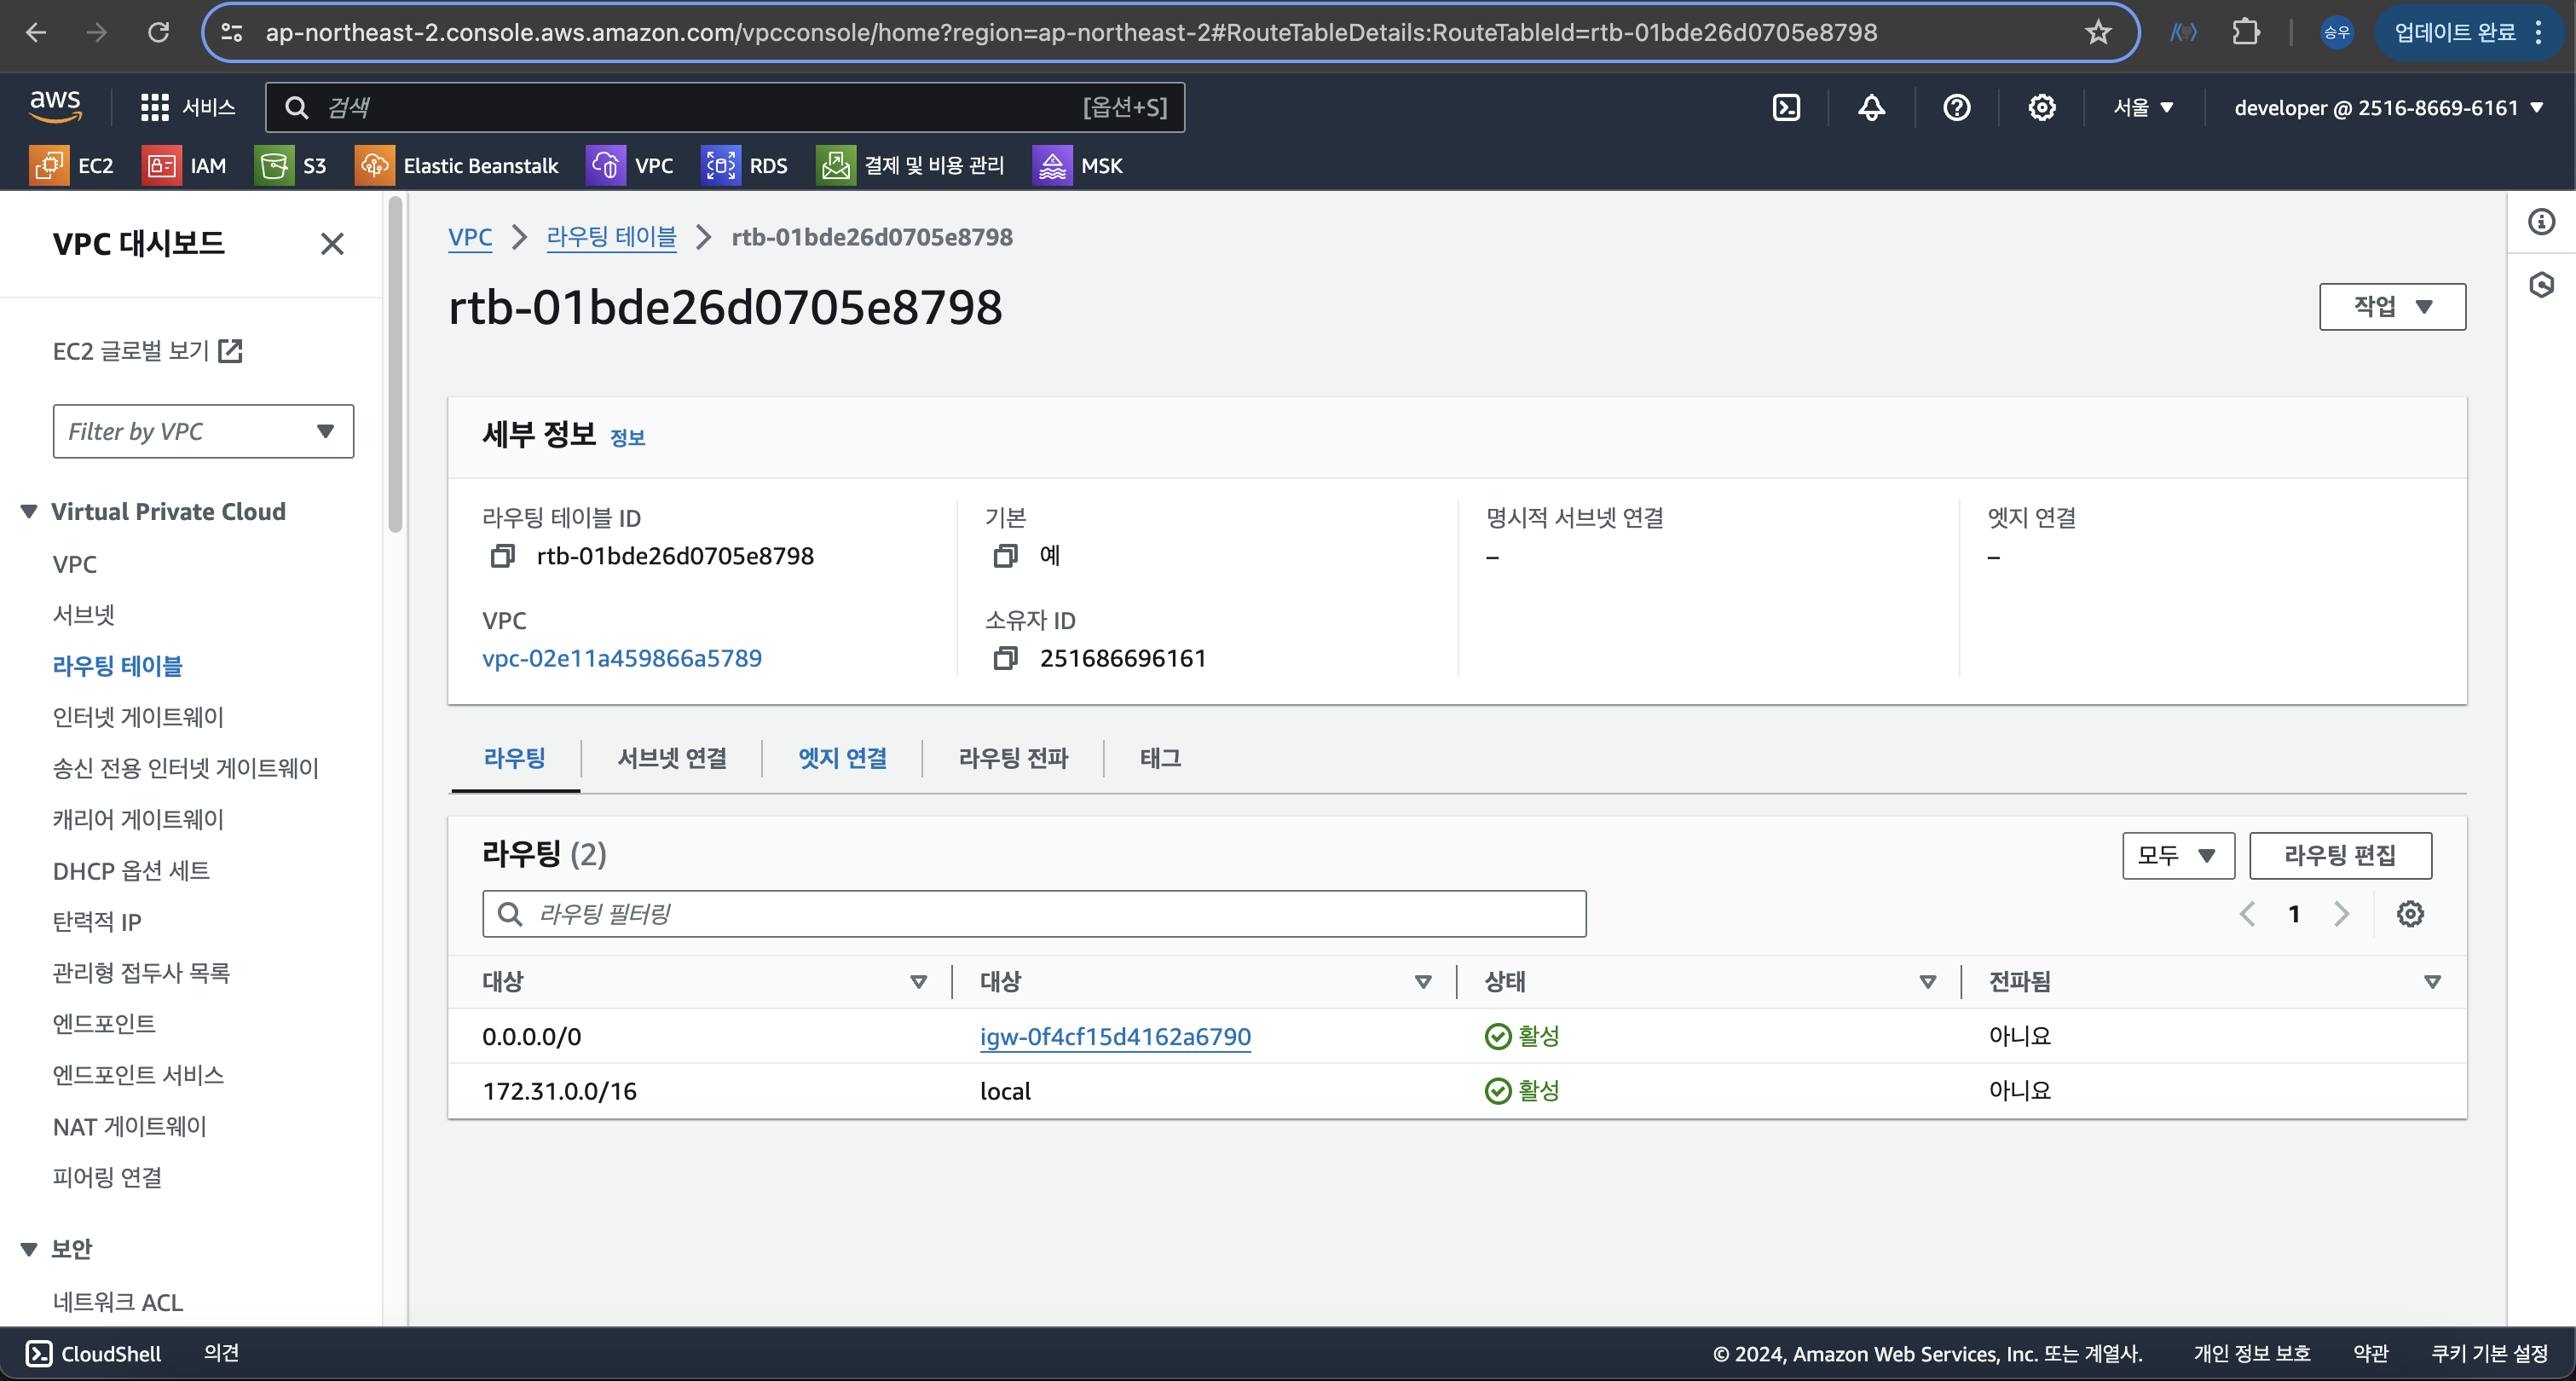
Task: Open the Elastic Beanstalk shortcut
Action: click(x=457, y=165)
